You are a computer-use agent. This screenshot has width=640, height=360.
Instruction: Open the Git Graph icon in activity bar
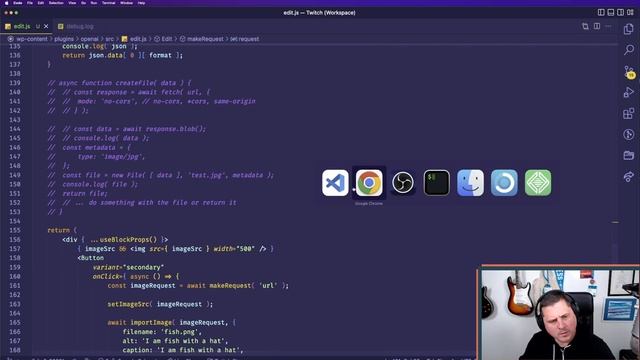[x=629, y=134]
